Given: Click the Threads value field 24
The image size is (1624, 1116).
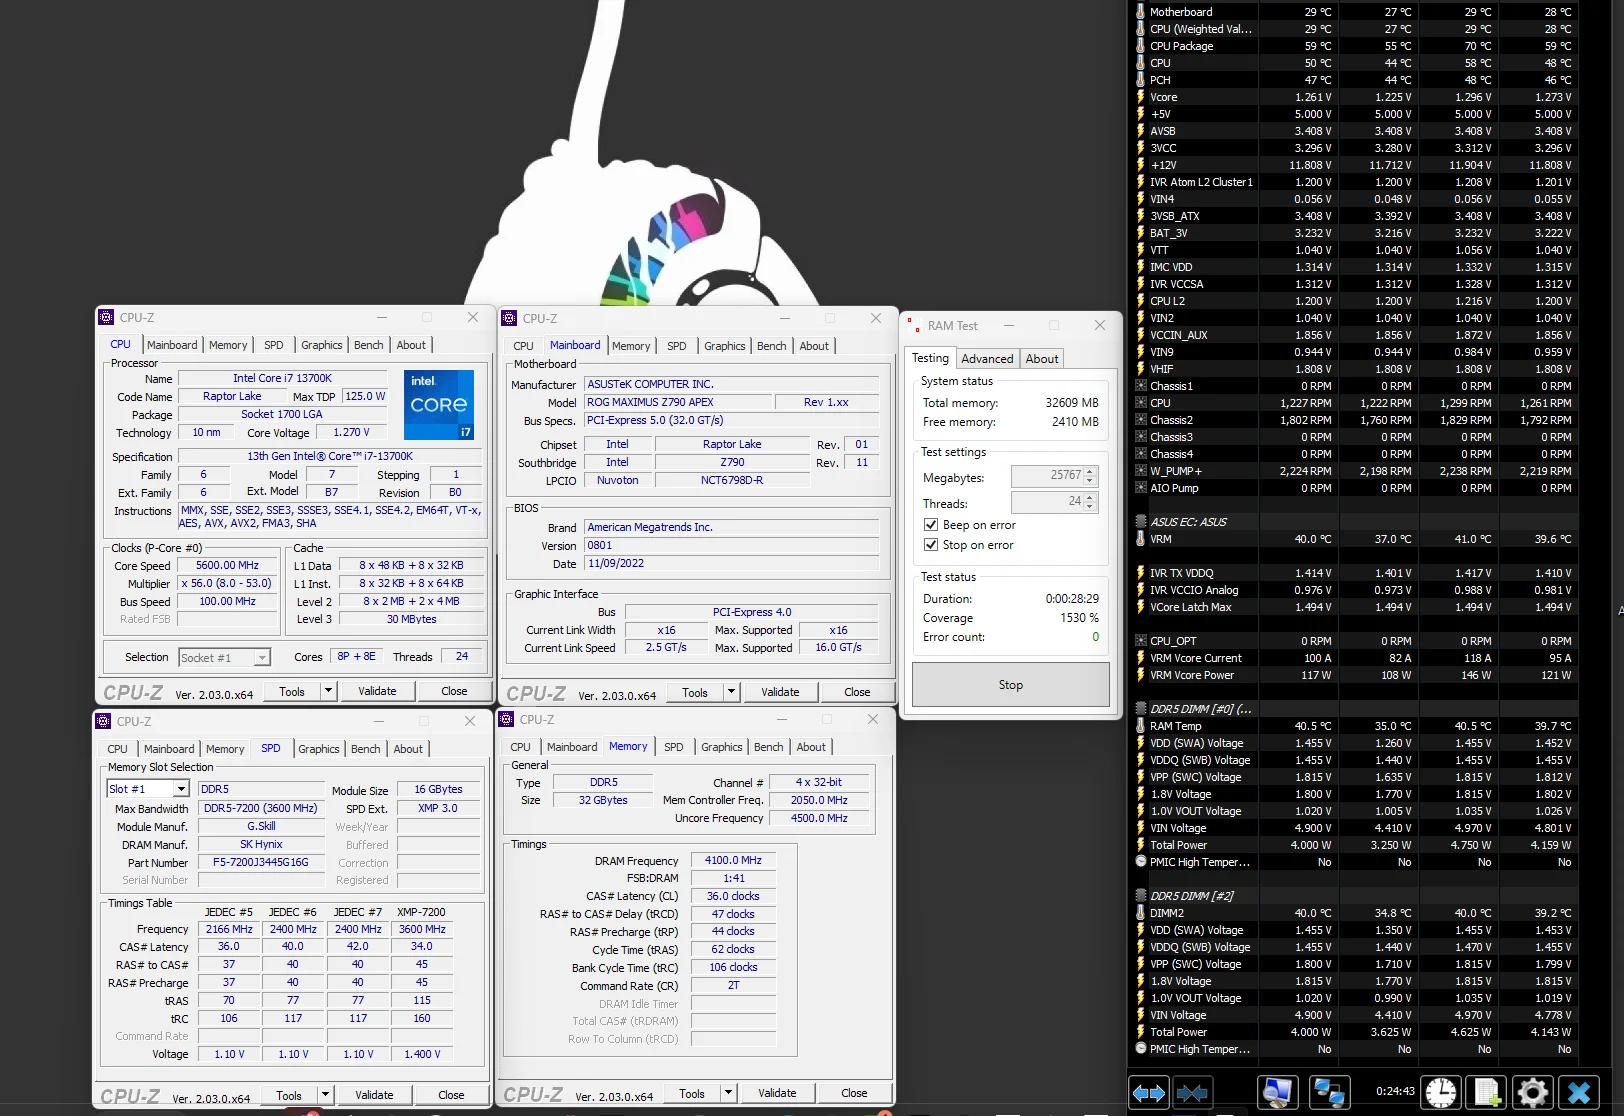Looking at the screenshot, I should pyautogui.click(x=1048, y=502).
